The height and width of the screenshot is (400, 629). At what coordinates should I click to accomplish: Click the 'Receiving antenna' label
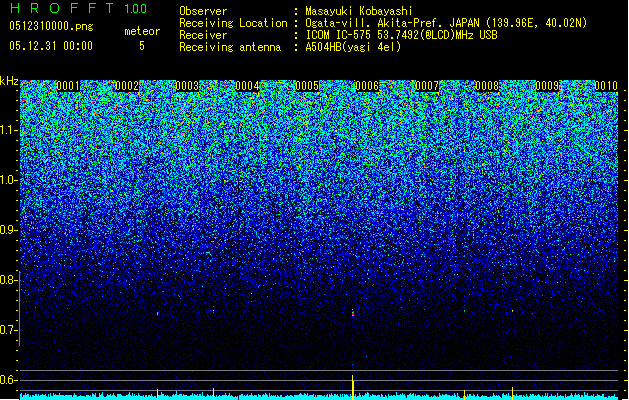coord(230,47)
